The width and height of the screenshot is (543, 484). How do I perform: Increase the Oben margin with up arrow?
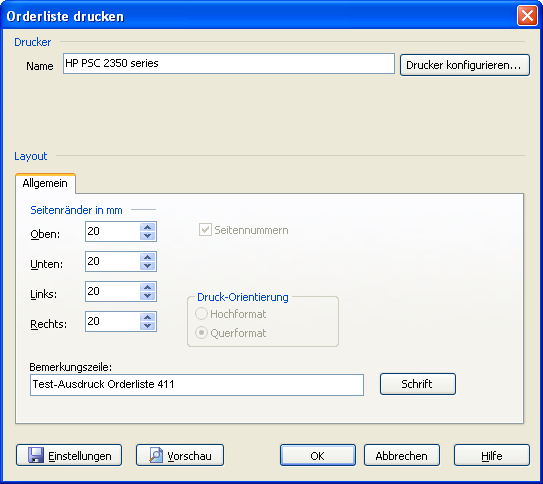click(148, 227)
